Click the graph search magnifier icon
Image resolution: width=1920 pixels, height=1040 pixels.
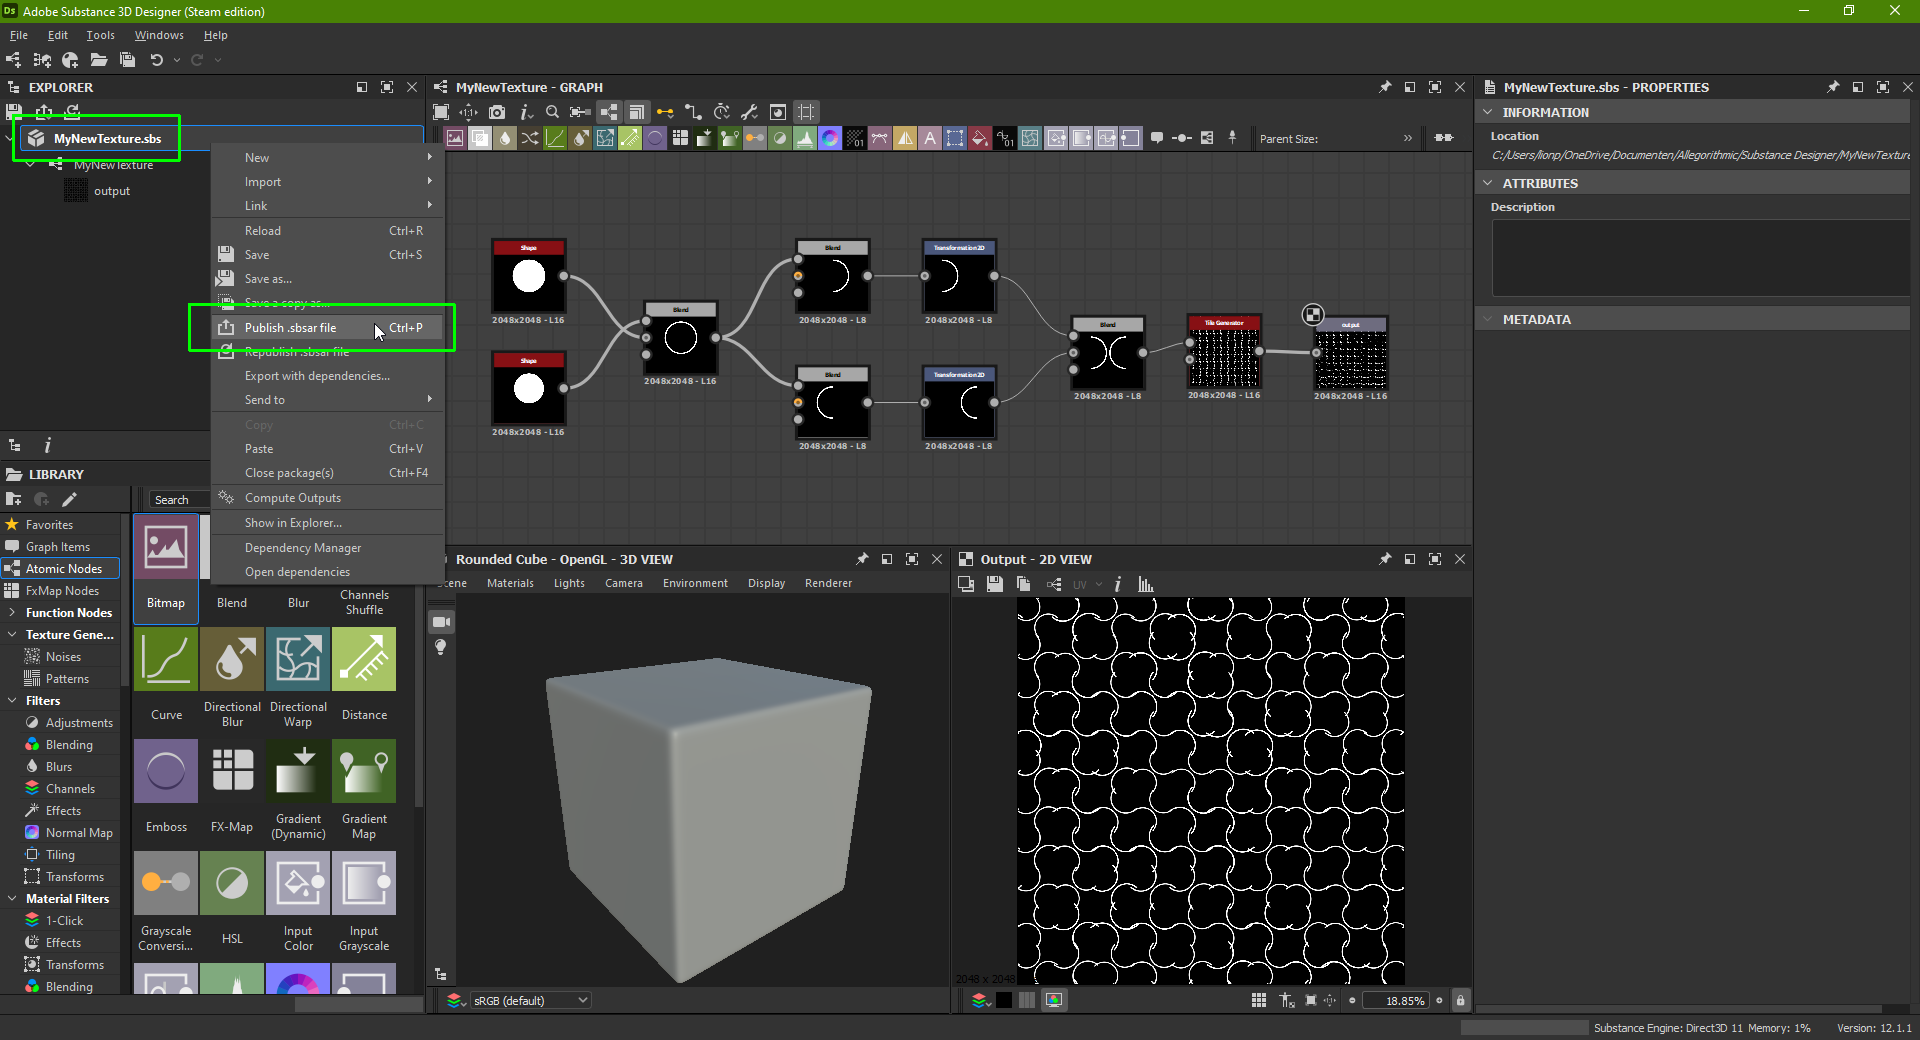(552, 112)
